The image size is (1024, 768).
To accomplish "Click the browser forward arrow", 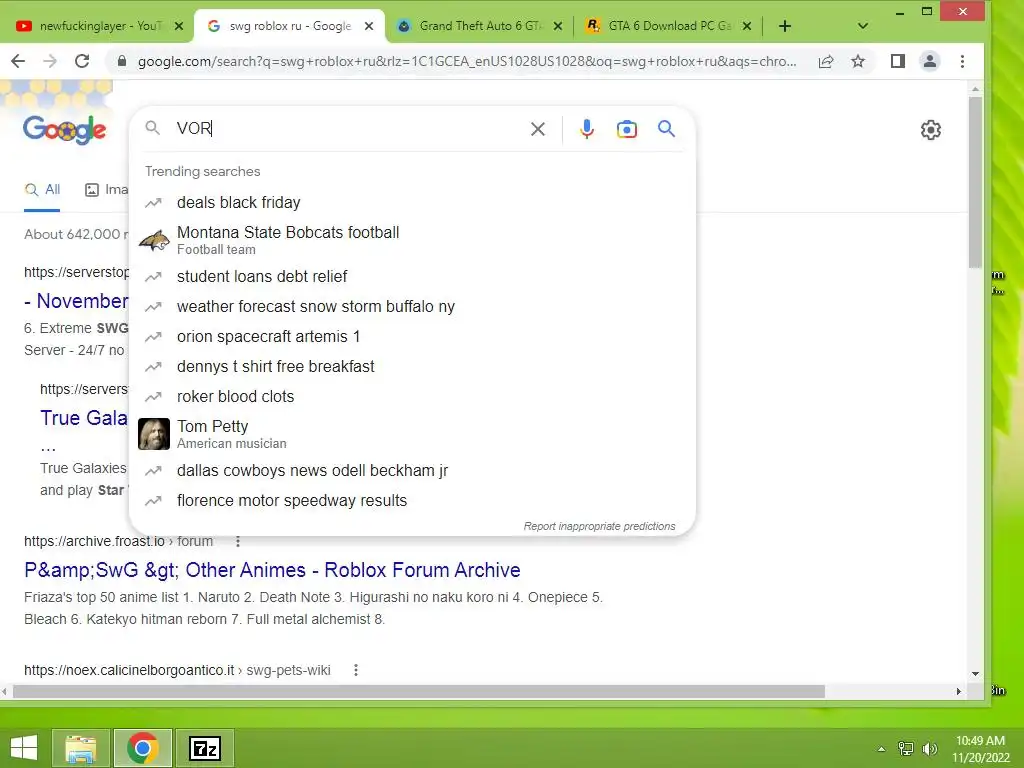I will point(50,61).
